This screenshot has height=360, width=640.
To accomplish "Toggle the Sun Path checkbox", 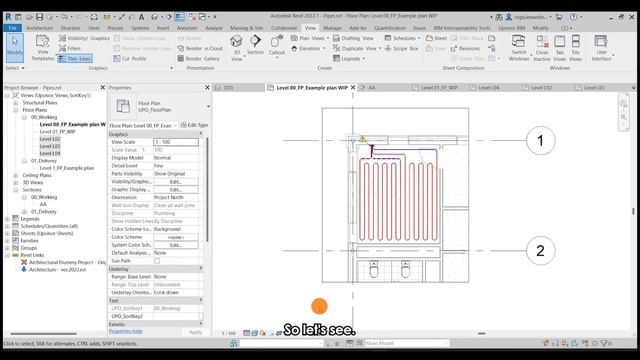I will [157, 261].
